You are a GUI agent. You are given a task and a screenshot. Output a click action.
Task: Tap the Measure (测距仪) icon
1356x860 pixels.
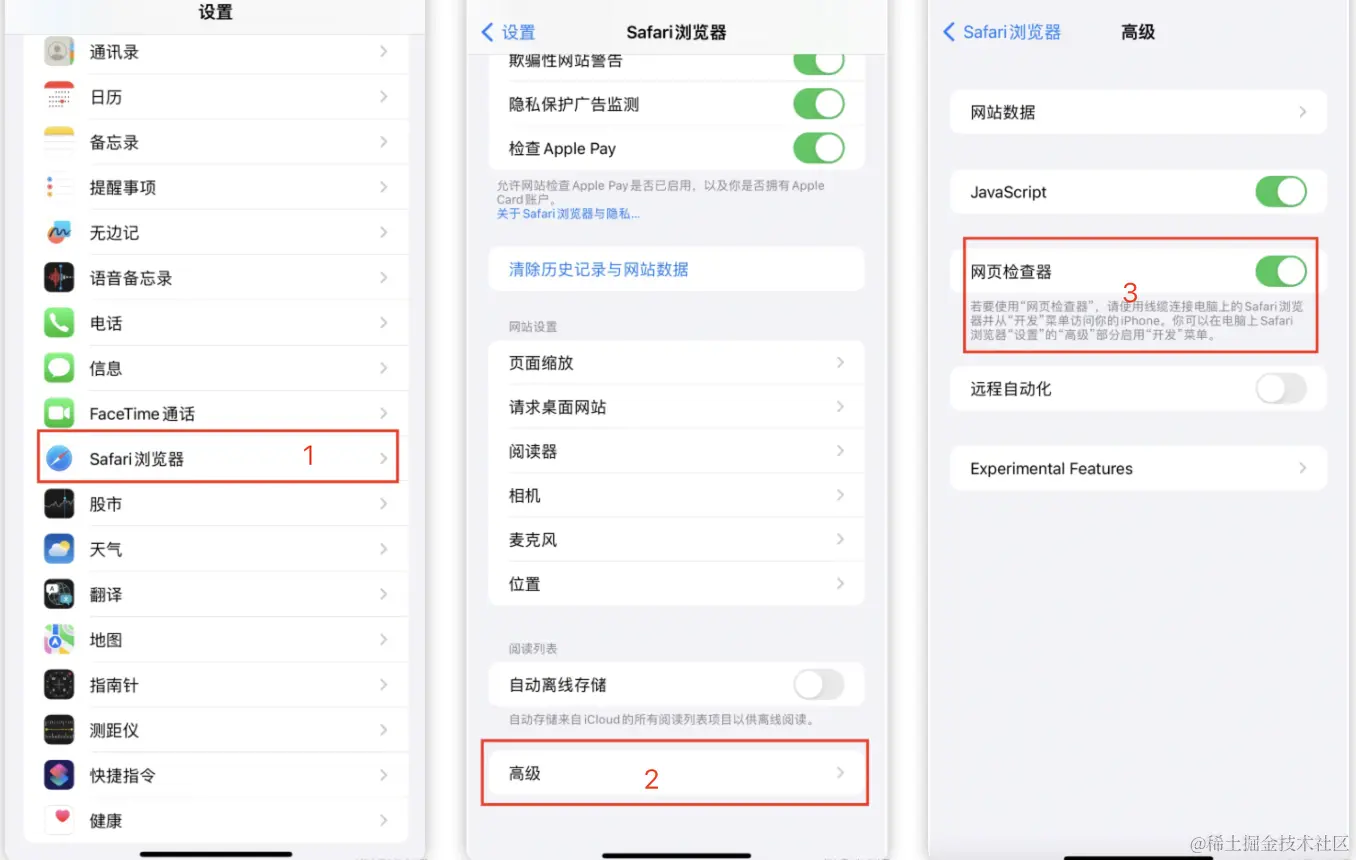[x=59, y=730]
